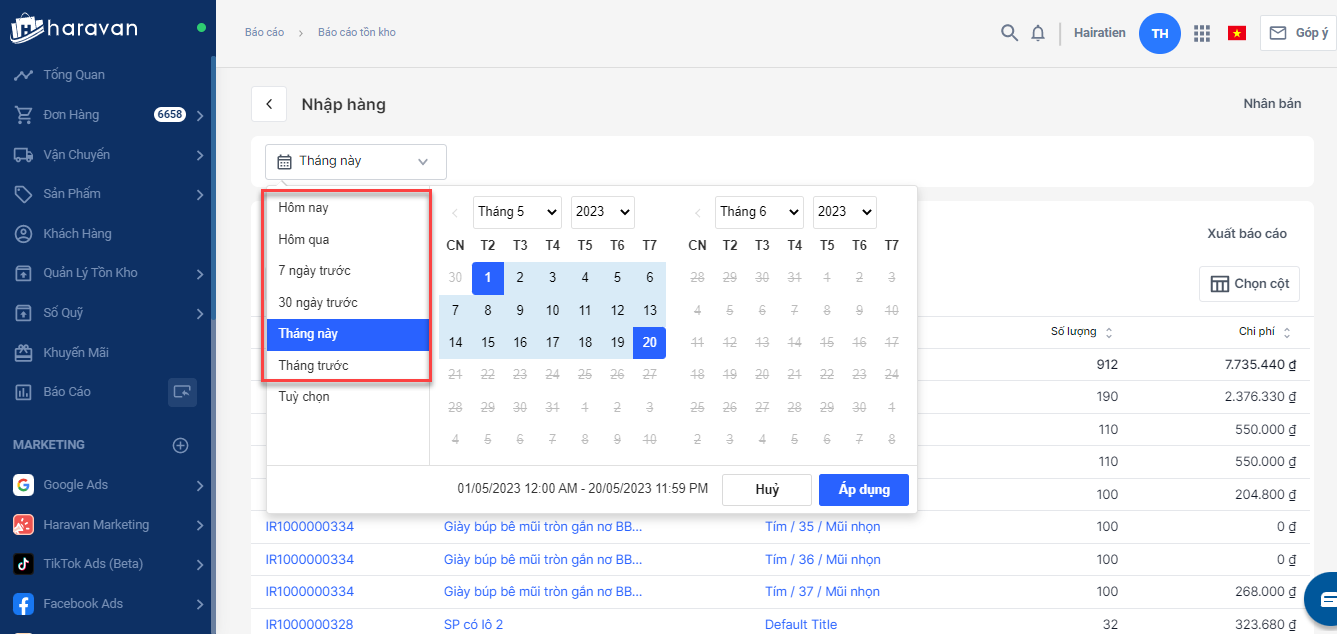Click the back arrow beside Nhập hàng

pos(268,105)
